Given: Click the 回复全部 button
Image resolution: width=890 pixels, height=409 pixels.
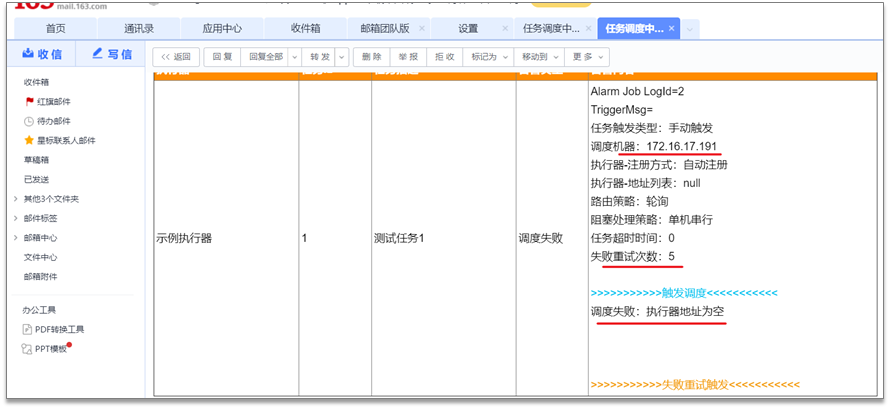Looking at the screenshot, I should (266, 57).
